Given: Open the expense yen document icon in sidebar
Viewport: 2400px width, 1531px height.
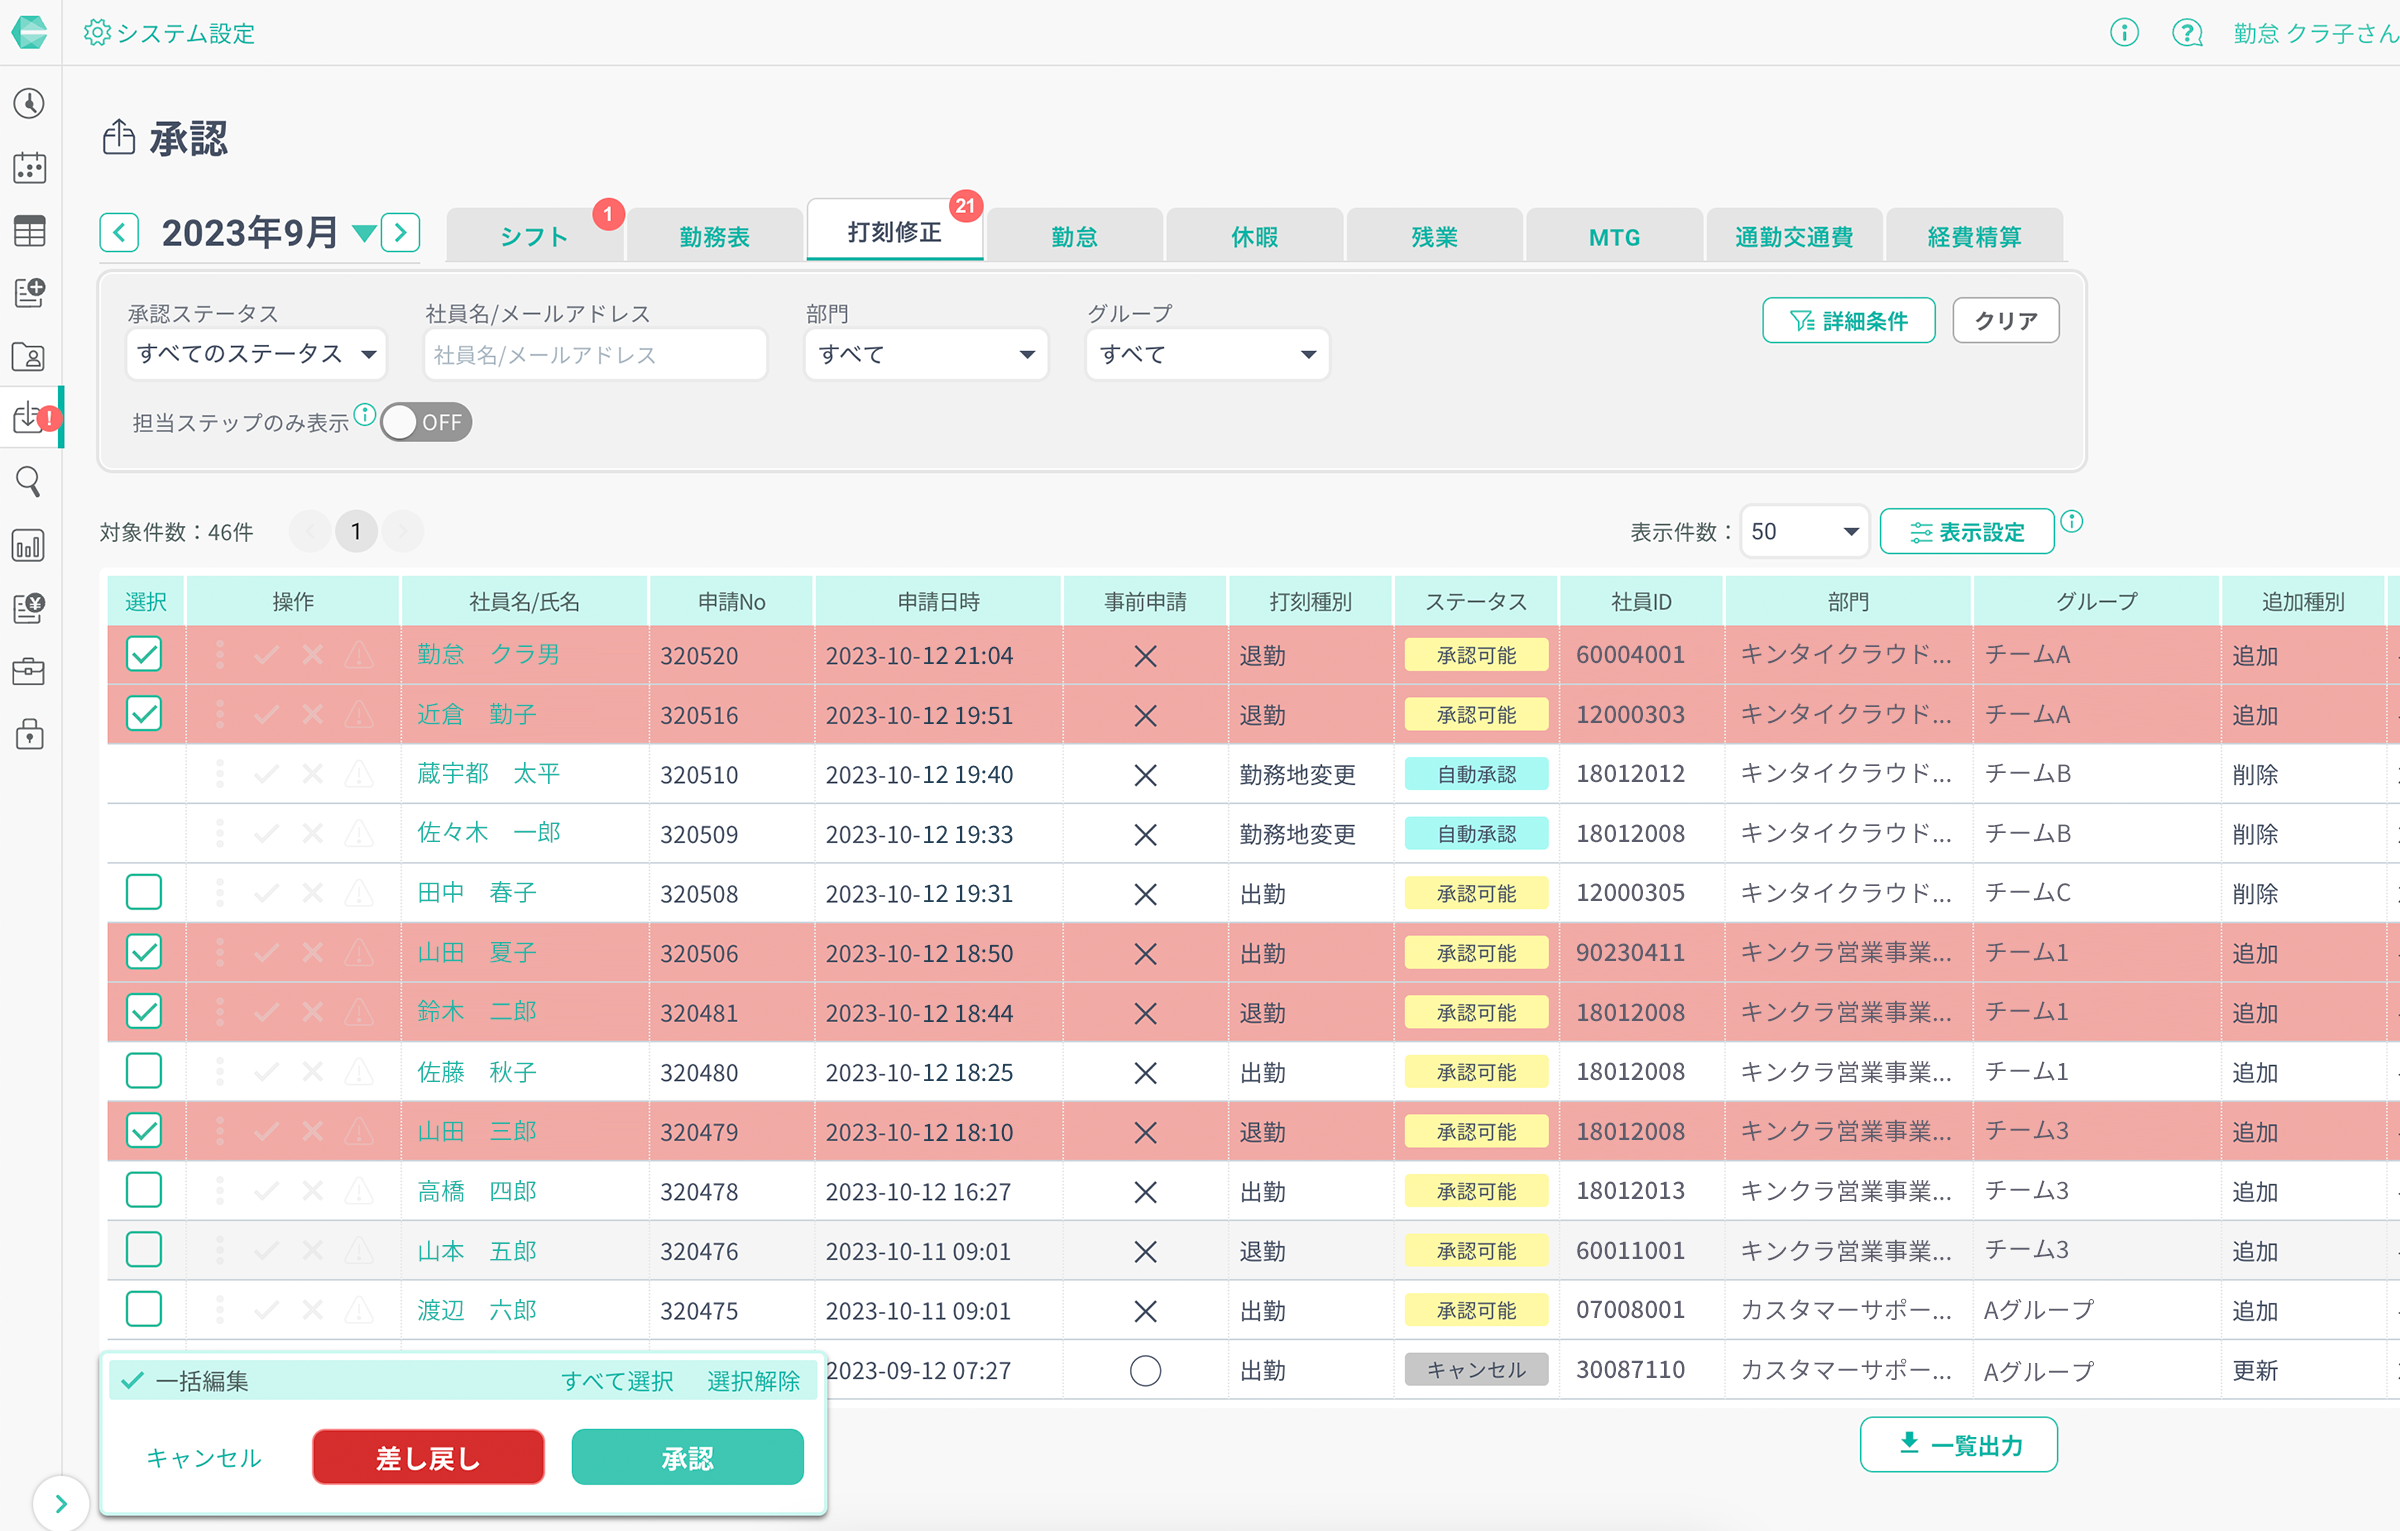Looking at the screenshot, I should pos(29,608).
